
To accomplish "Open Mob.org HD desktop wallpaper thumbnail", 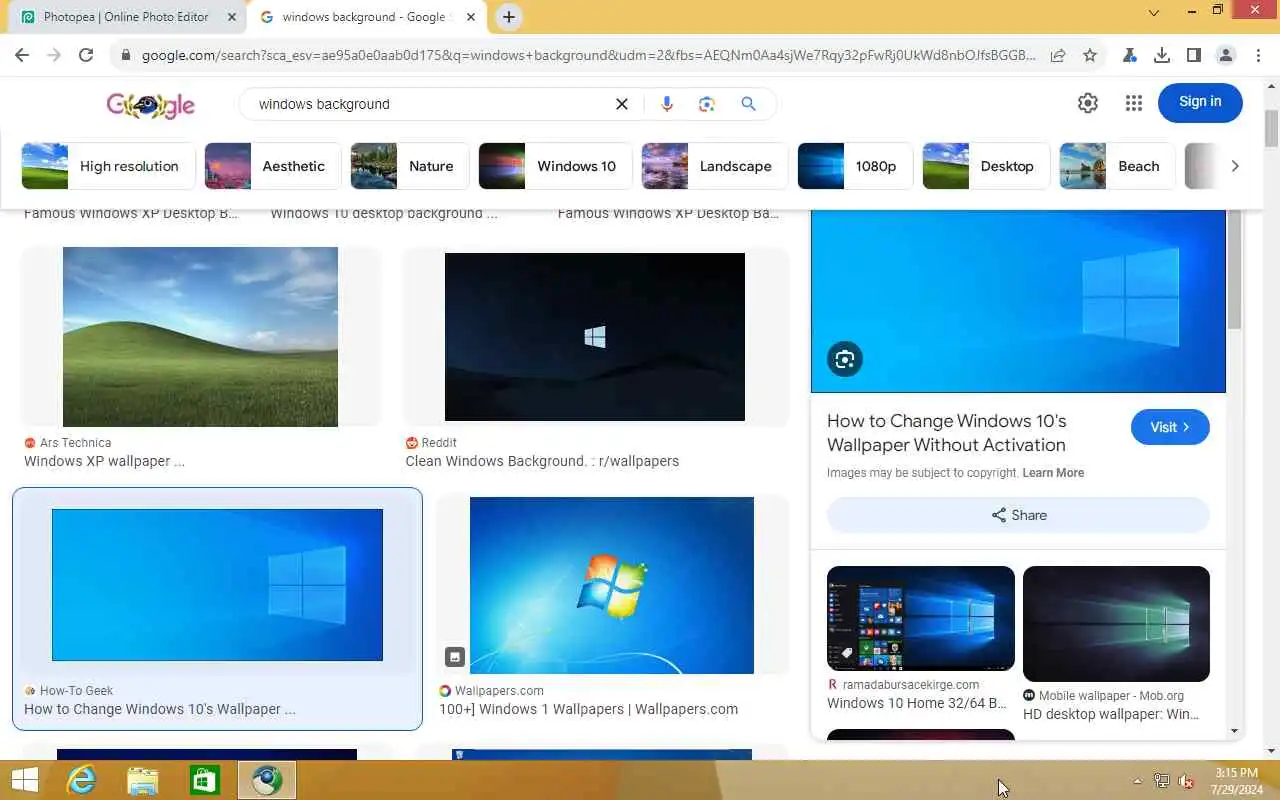I will click(1116, 624).
